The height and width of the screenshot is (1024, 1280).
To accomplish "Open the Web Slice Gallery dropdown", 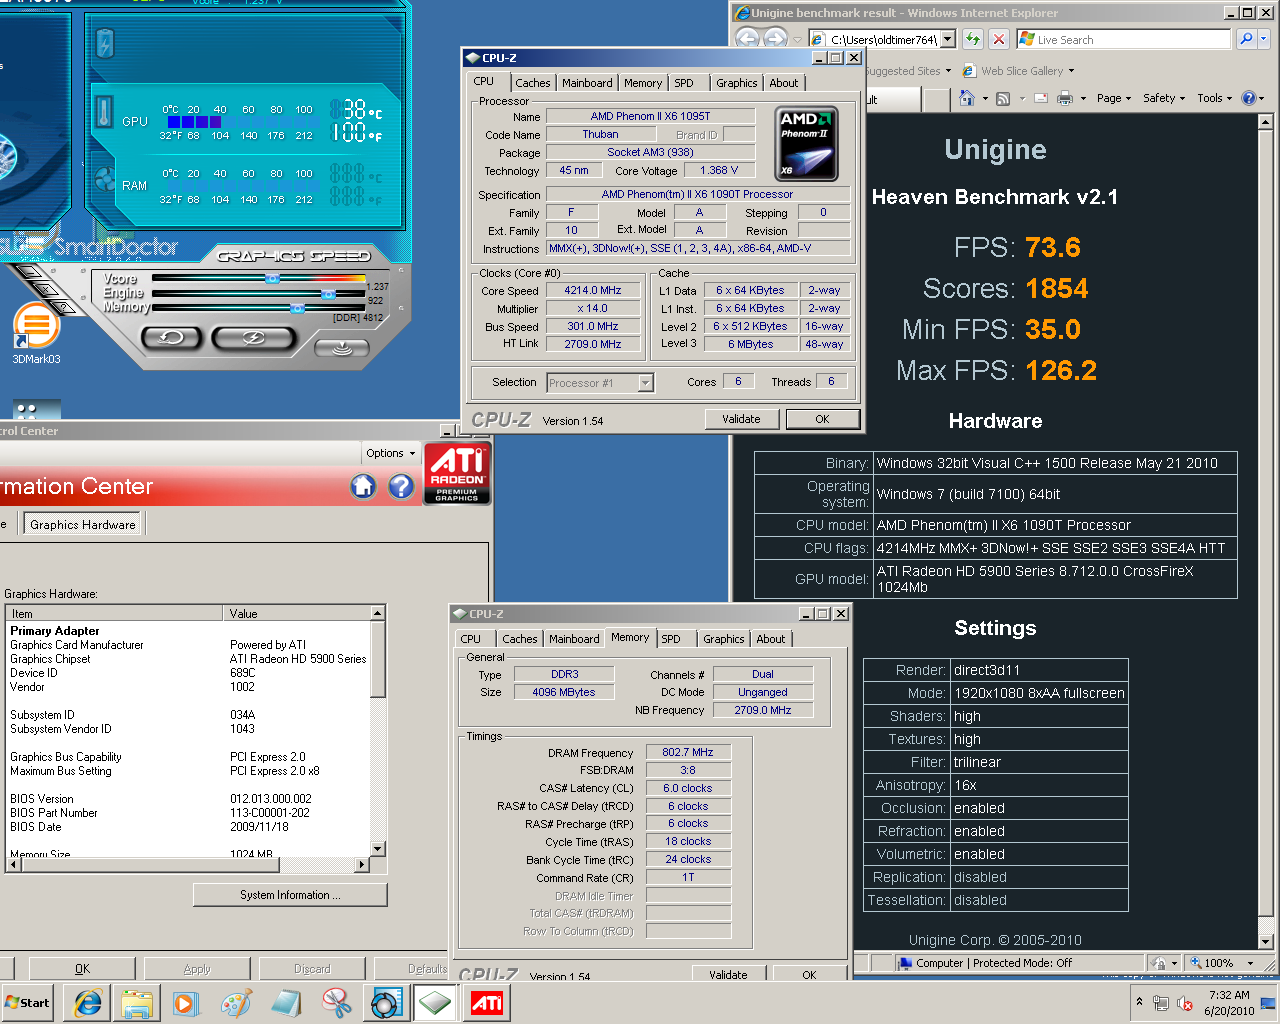I will pos(1071,71).
